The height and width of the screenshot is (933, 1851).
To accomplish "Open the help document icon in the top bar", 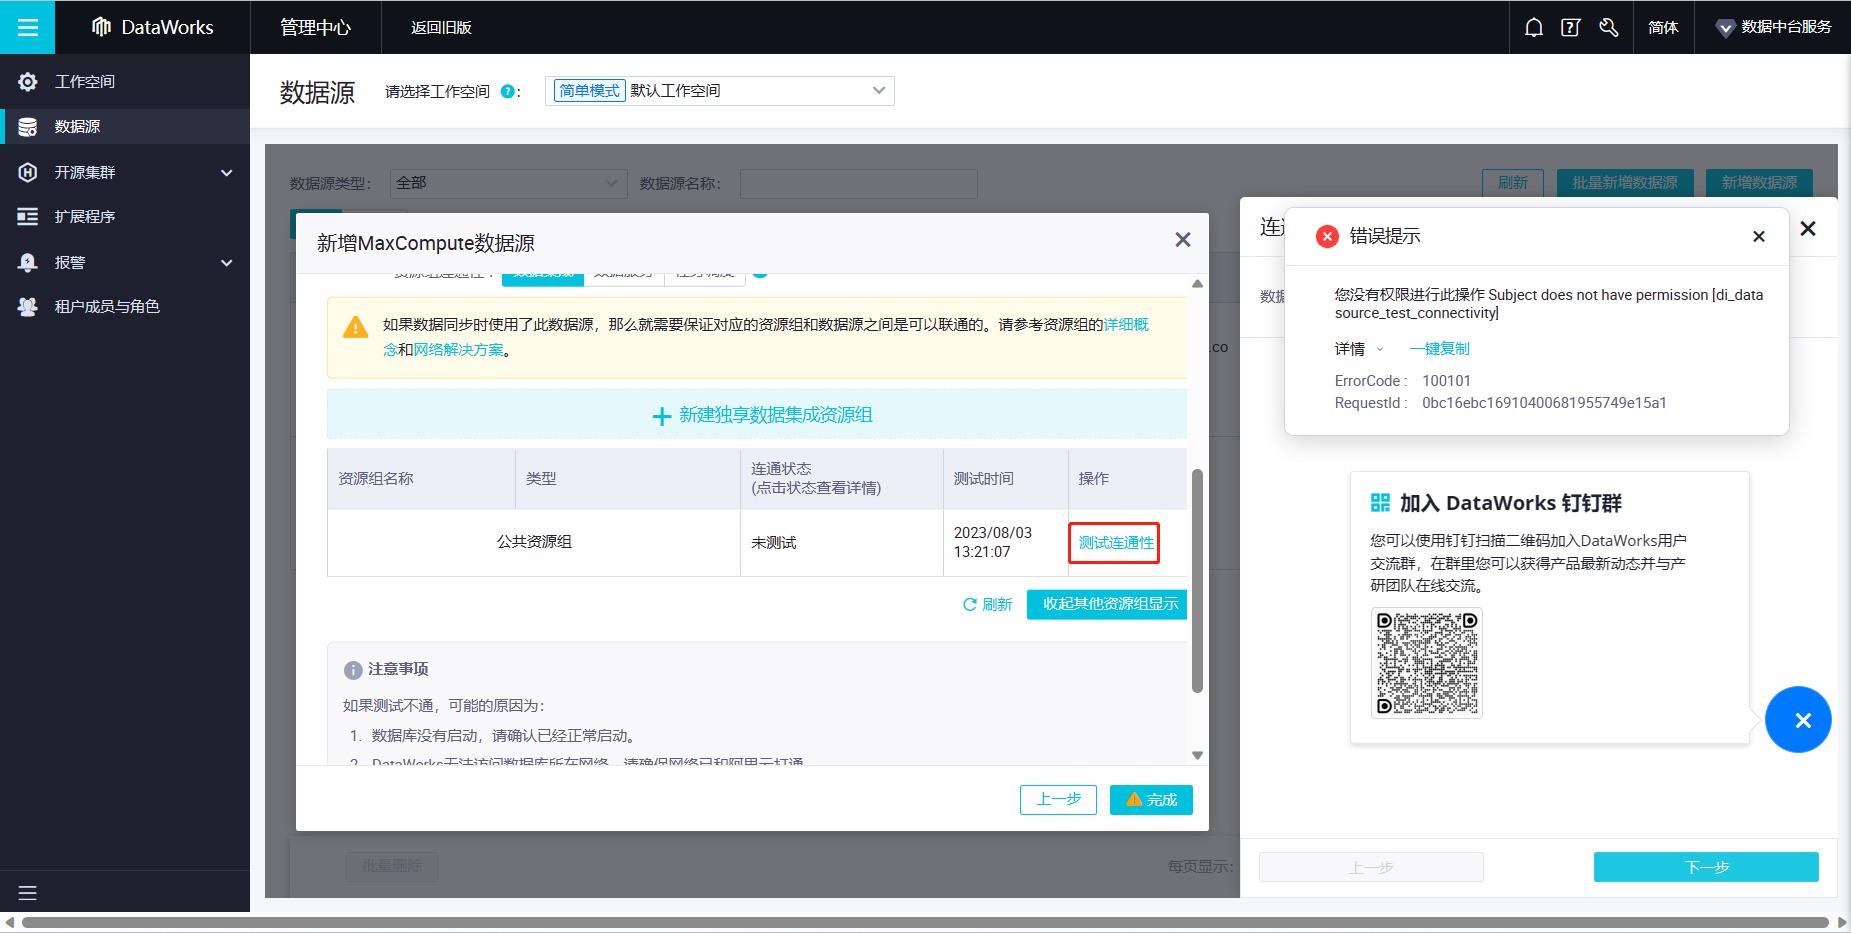I will (x=1571, y=27).
